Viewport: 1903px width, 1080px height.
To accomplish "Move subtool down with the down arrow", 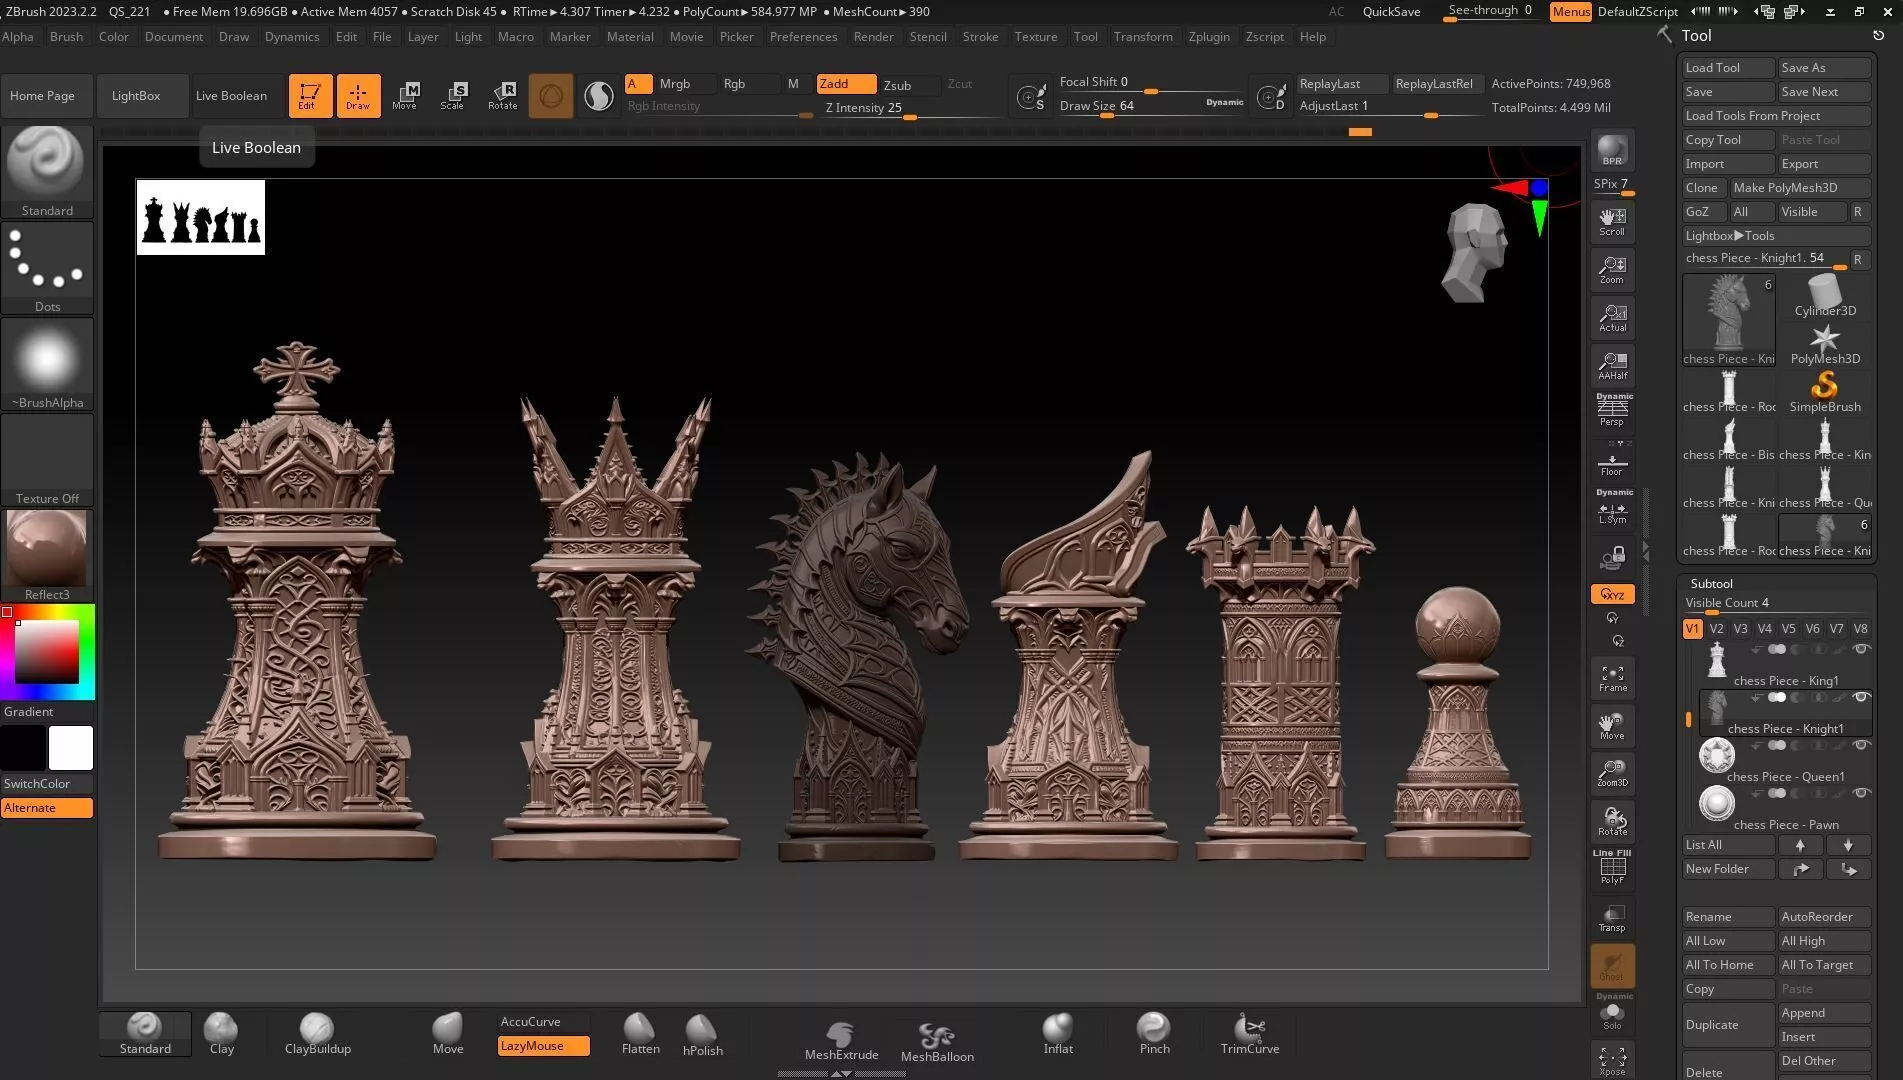I will pyautogui.click(x=1848, y=845).
